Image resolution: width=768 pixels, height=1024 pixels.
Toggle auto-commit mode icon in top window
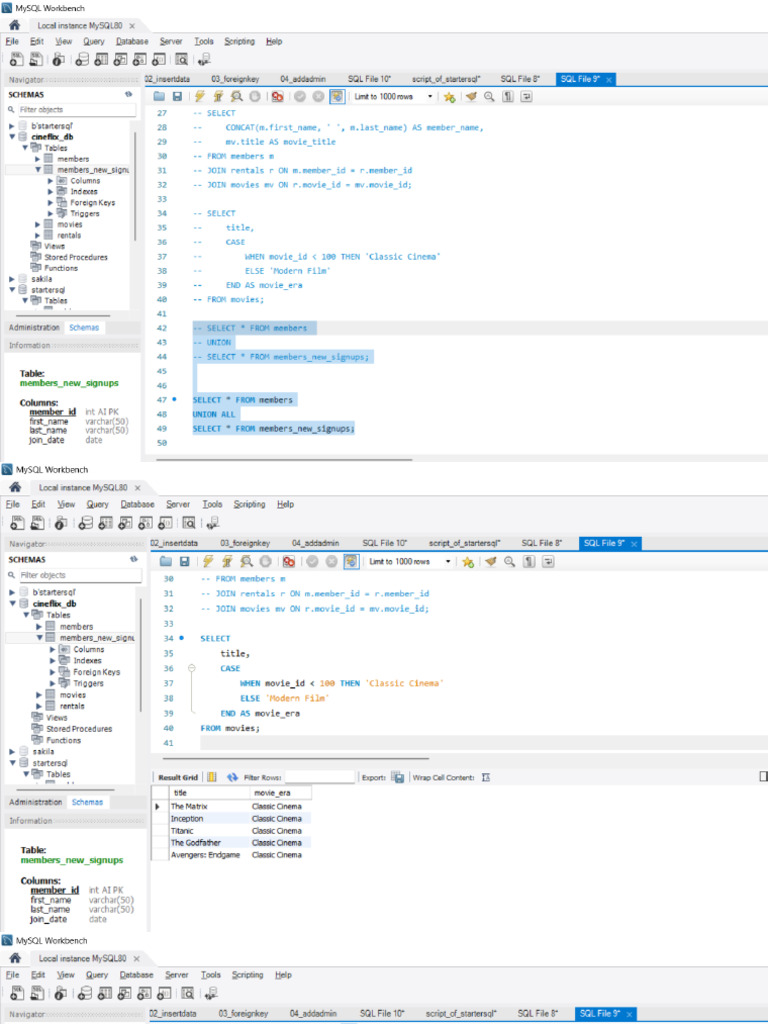337,97
